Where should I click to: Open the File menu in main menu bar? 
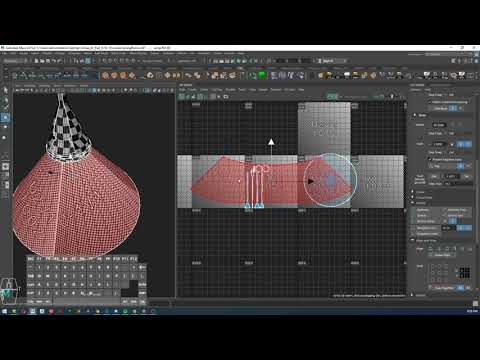[x=4, y=53]
